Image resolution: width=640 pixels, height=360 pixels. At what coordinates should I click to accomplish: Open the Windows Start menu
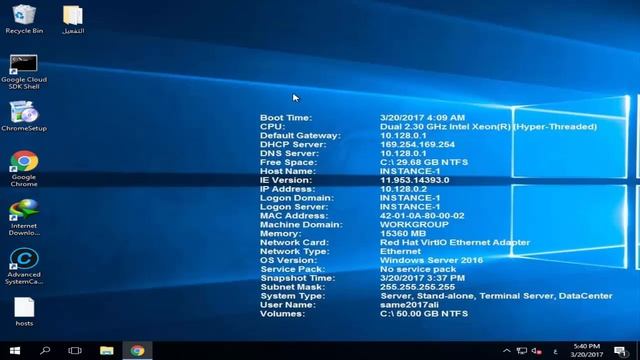(x=15, y=351)
